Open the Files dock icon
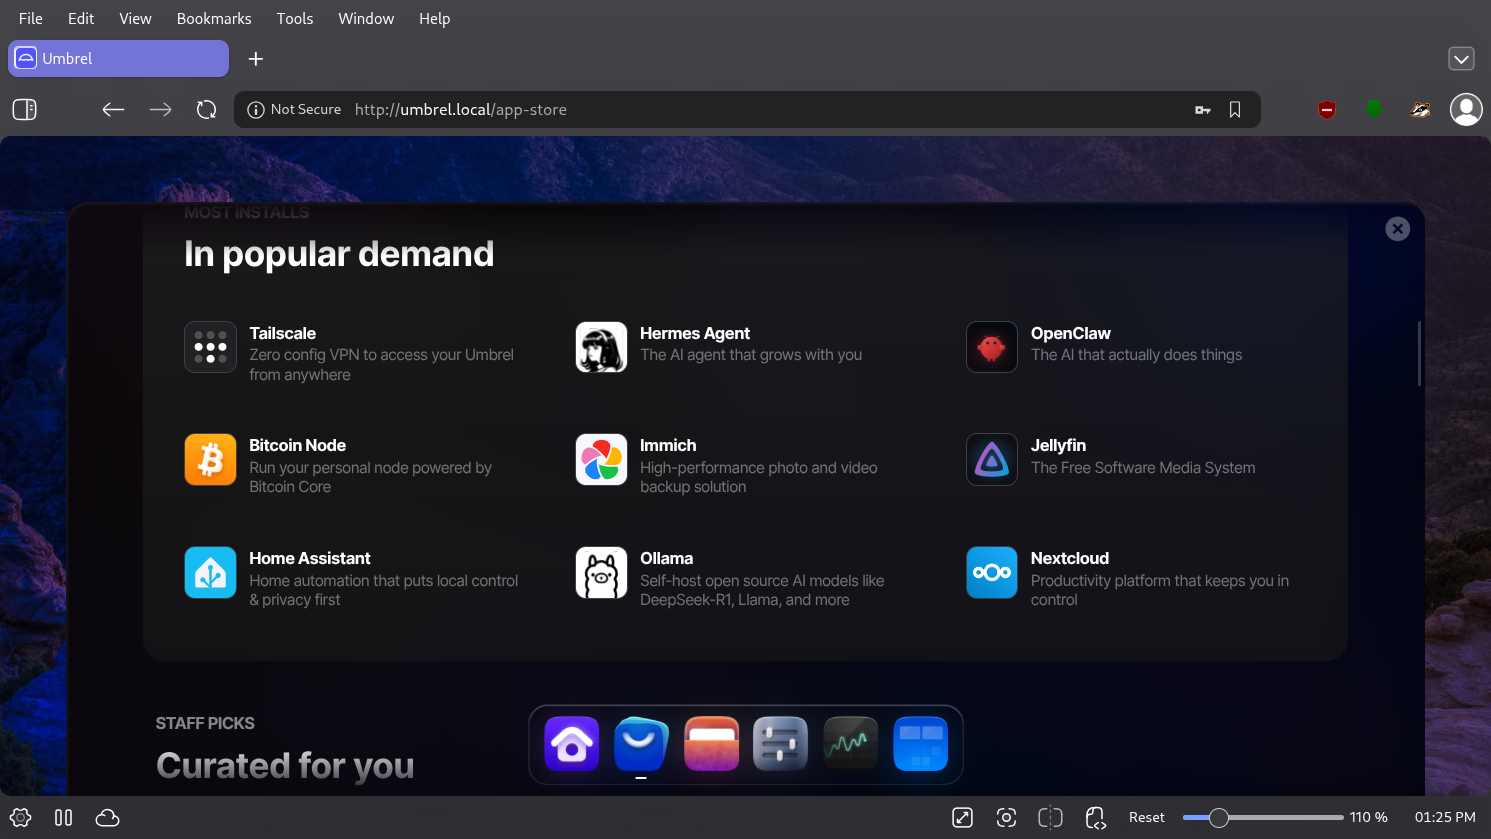 [711, 744]
